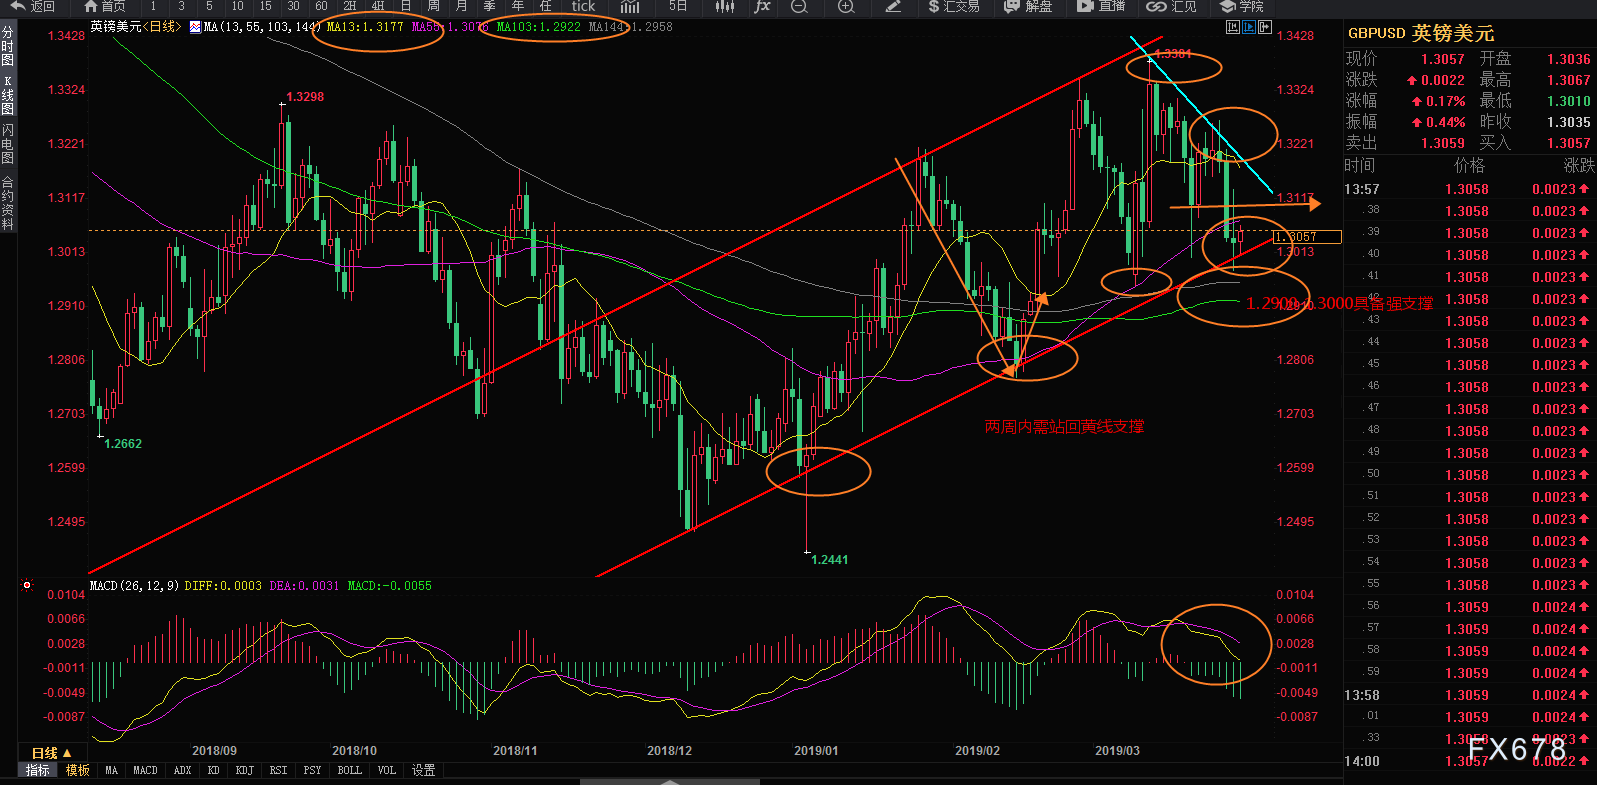The image size is (1597, 785).
Task: Click the MA indicator icon in chart header
Action: (x=195, y=27)
